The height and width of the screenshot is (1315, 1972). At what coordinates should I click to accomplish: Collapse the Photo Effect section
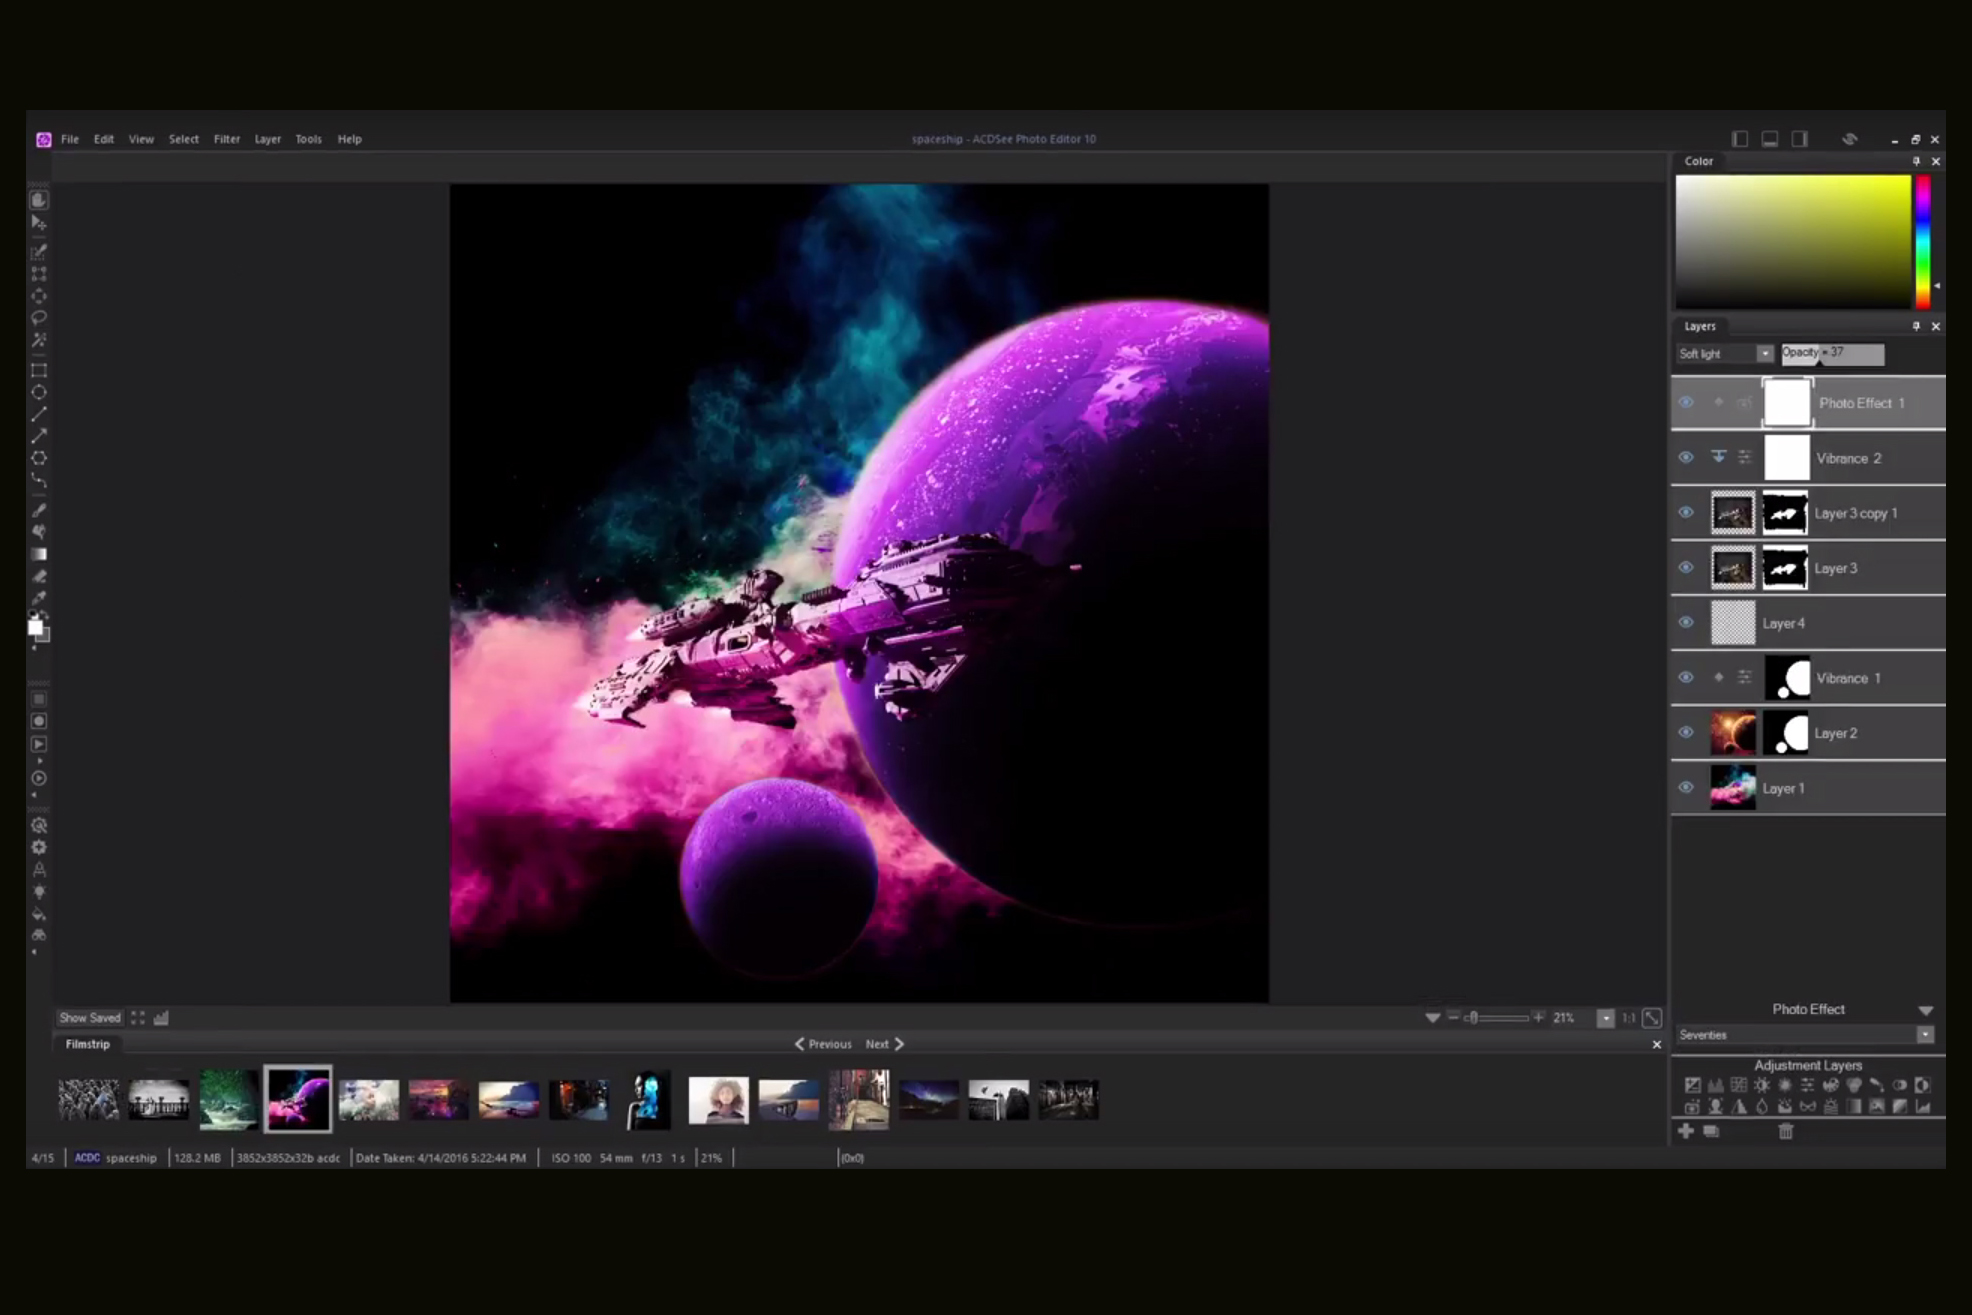point(1925,1009)
